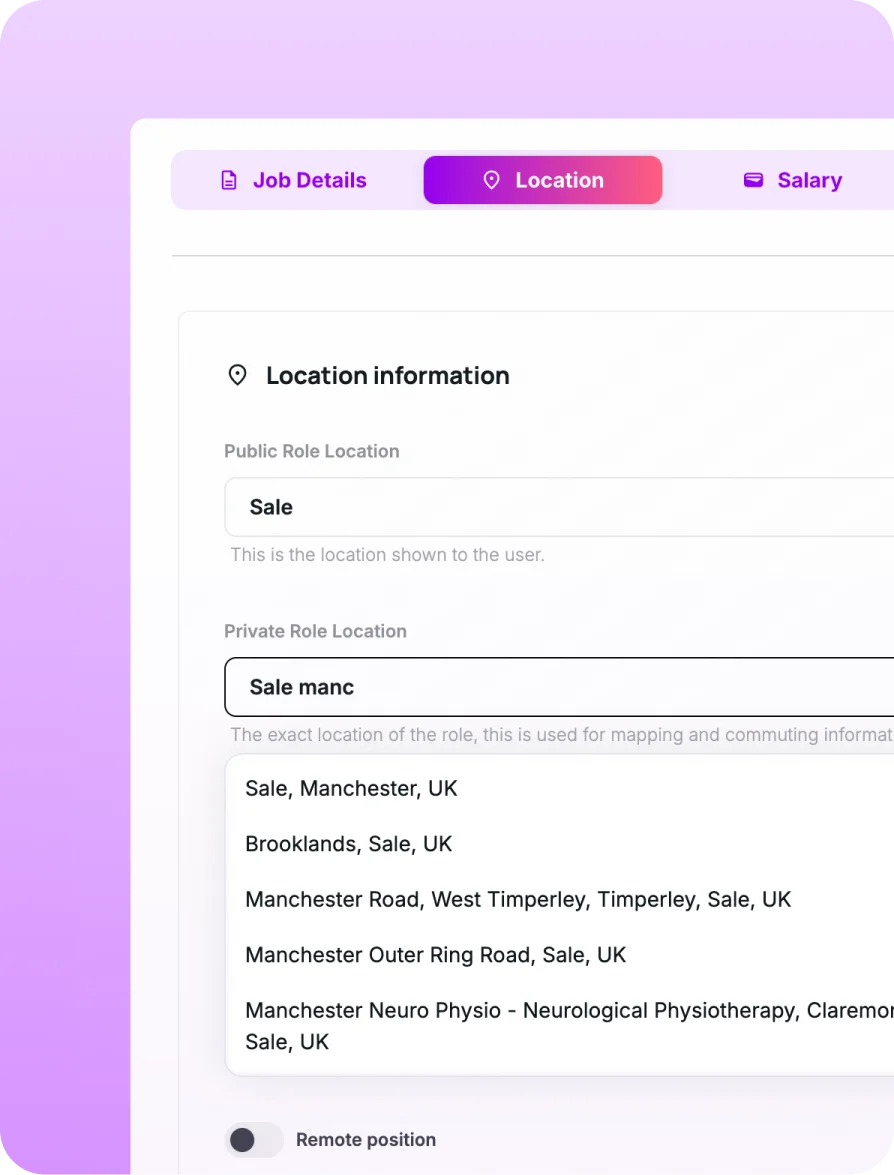Click the wallet icon on Salary tab
Screen dimensions: 894x1175
pos(753,180)
